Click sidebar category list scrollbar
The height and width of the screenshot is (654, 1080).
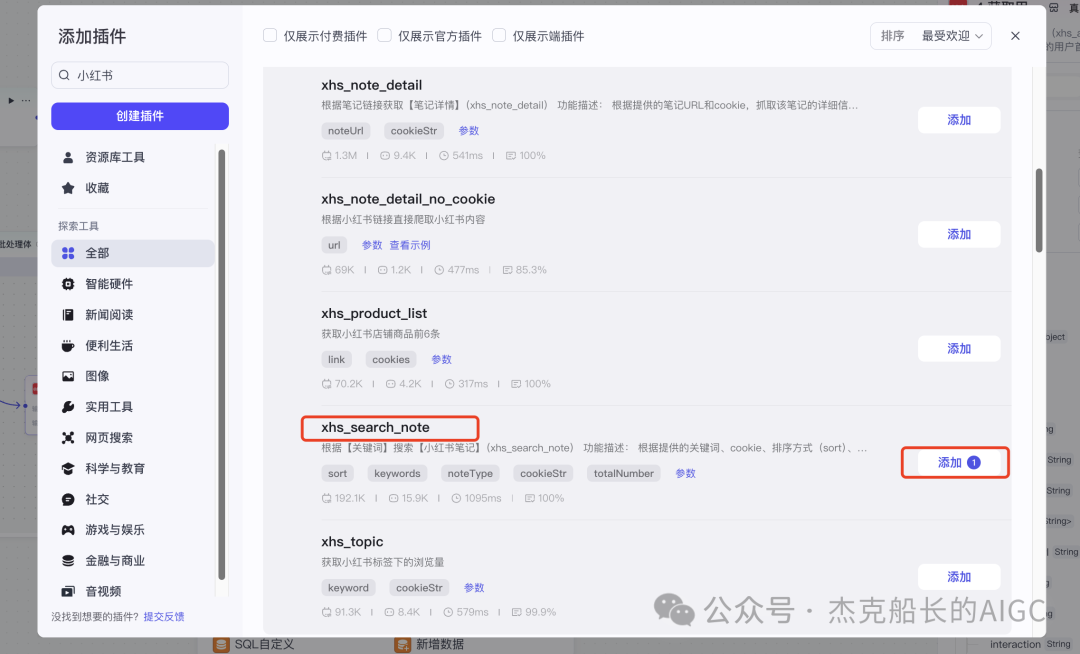pos(222,365)
